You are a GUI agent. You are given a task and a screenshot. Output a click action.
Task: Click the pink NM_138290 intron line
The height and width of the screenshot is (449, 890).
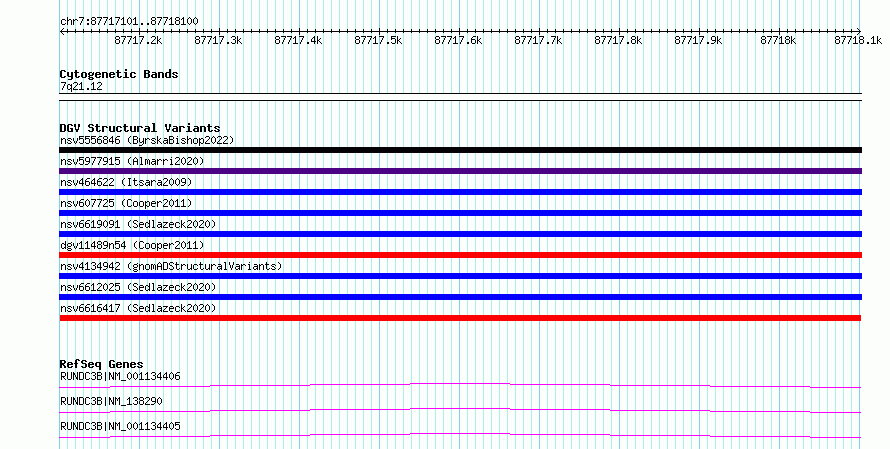(460, 409)
